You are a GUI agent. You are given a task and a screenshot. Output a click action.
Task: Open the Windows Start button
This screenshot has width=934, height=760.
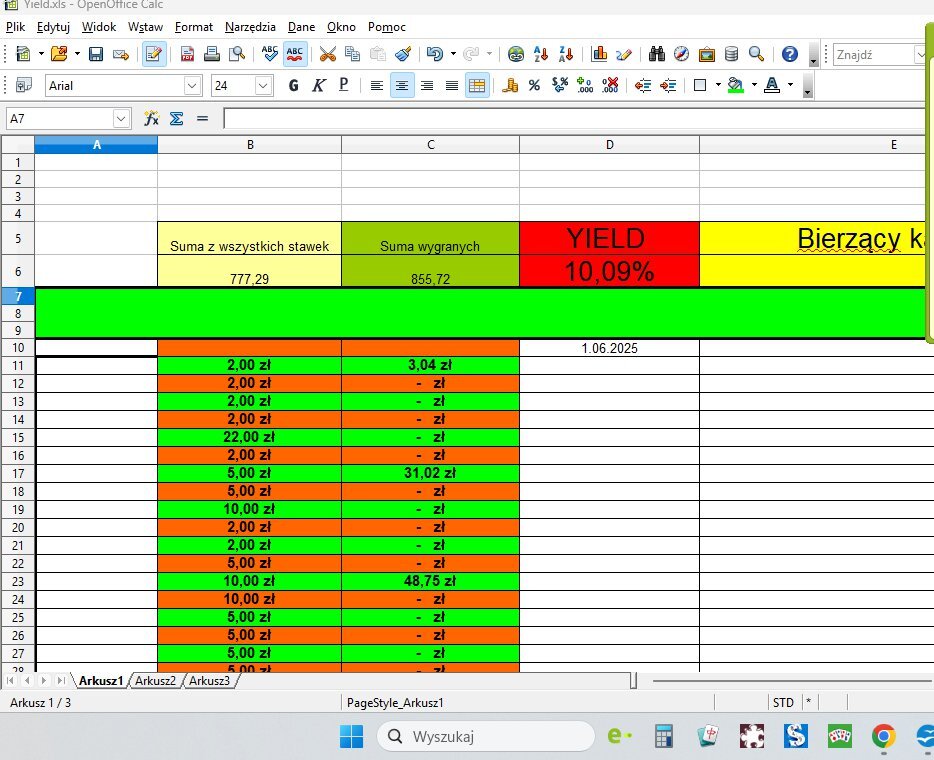click(x=351, y=737)
